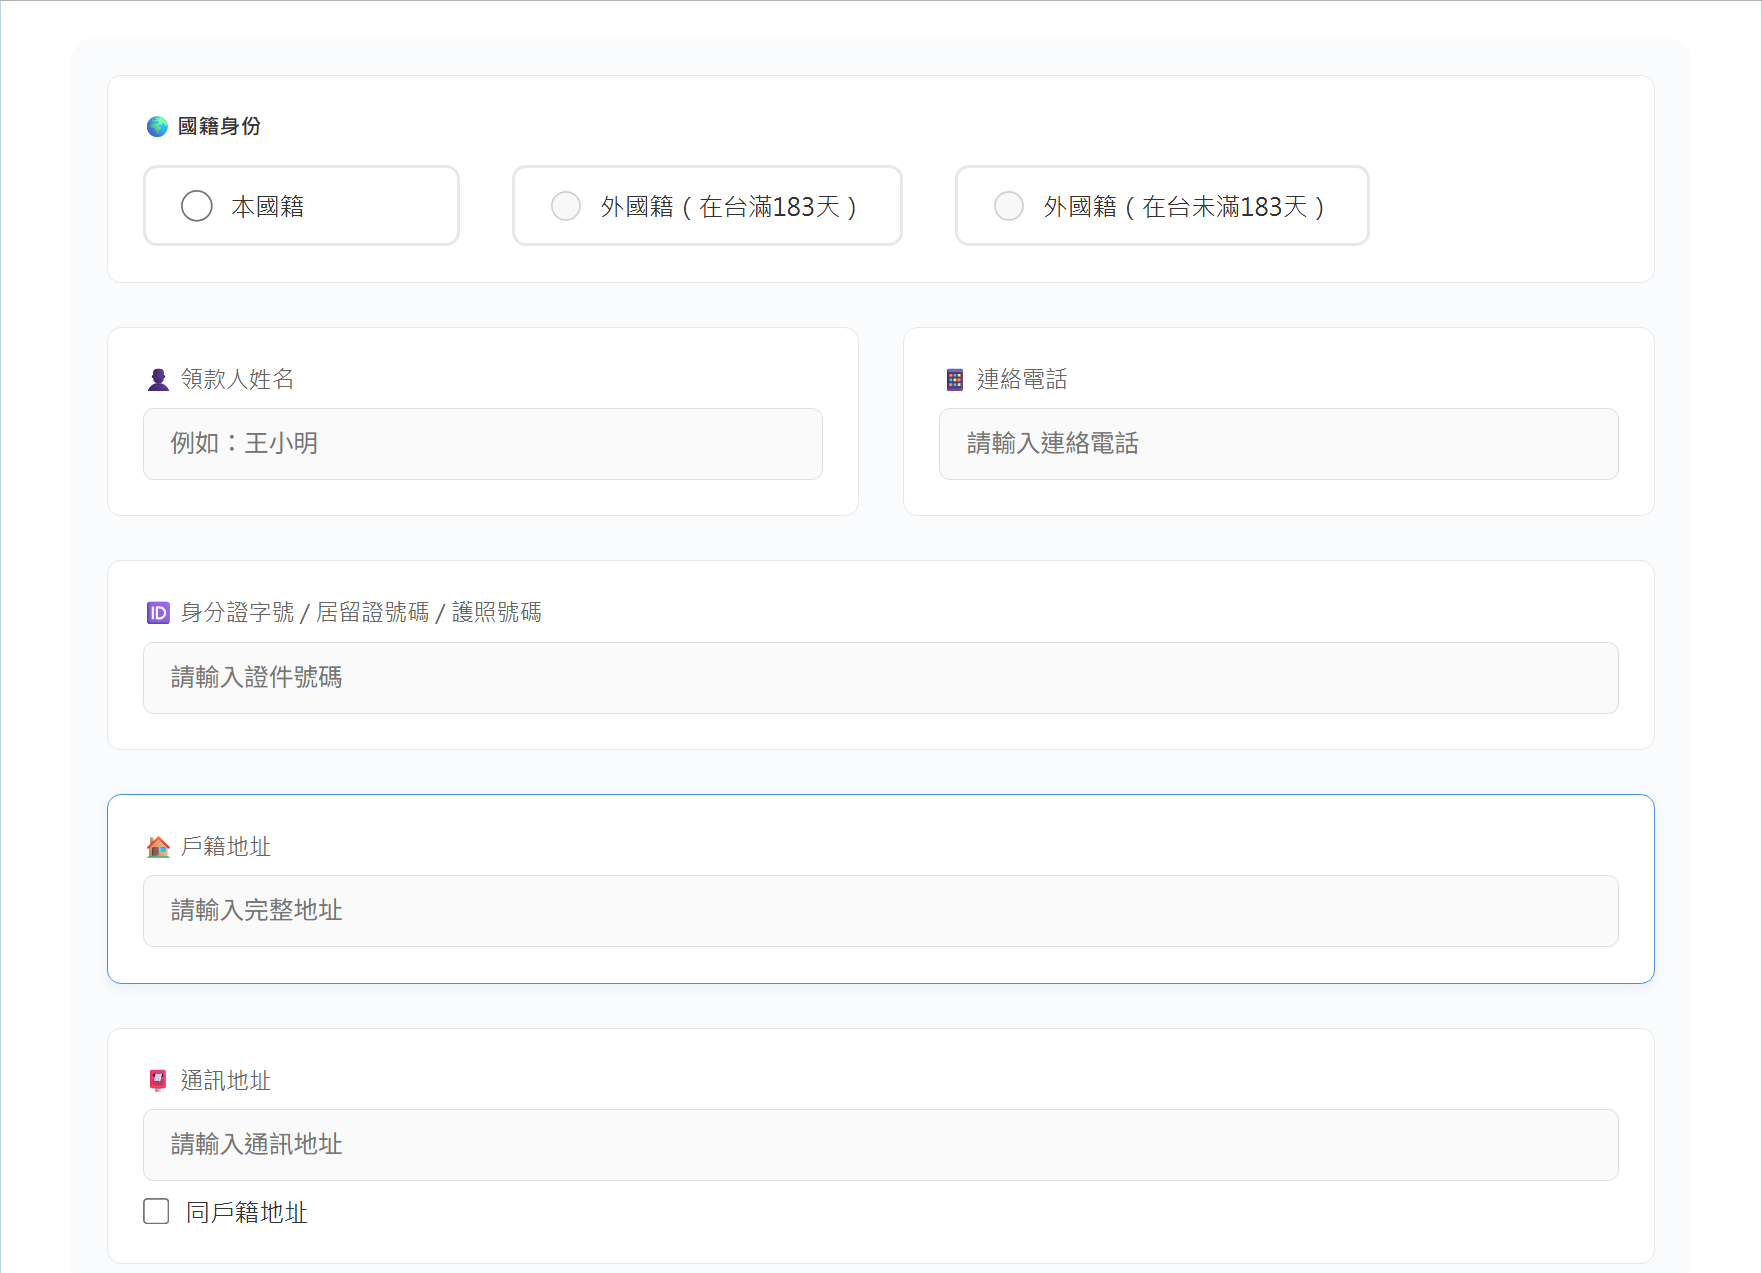
Task: Click the phone icon beside 連絡電話
Action: click(x=954, y=380)
